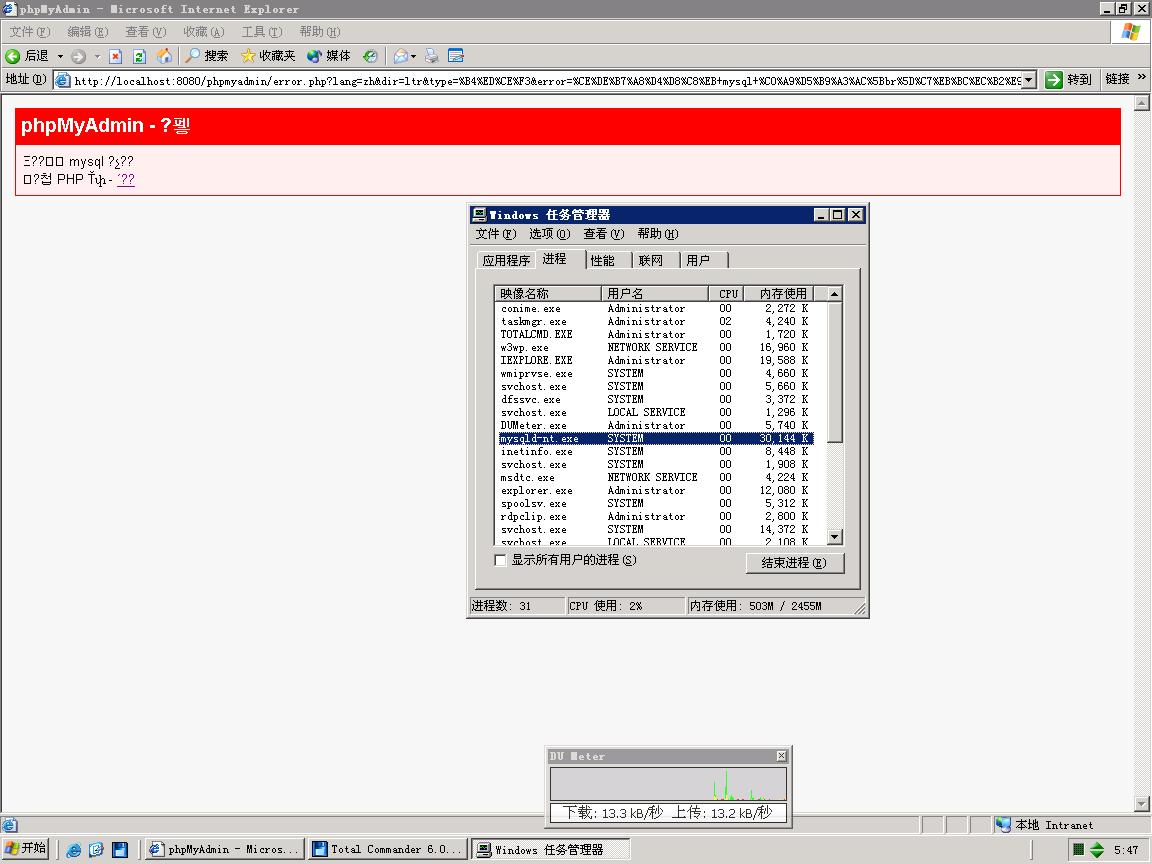Open the Back button history dropdown arrow
Screen dimensions: 1152x864
pos(60,57)
